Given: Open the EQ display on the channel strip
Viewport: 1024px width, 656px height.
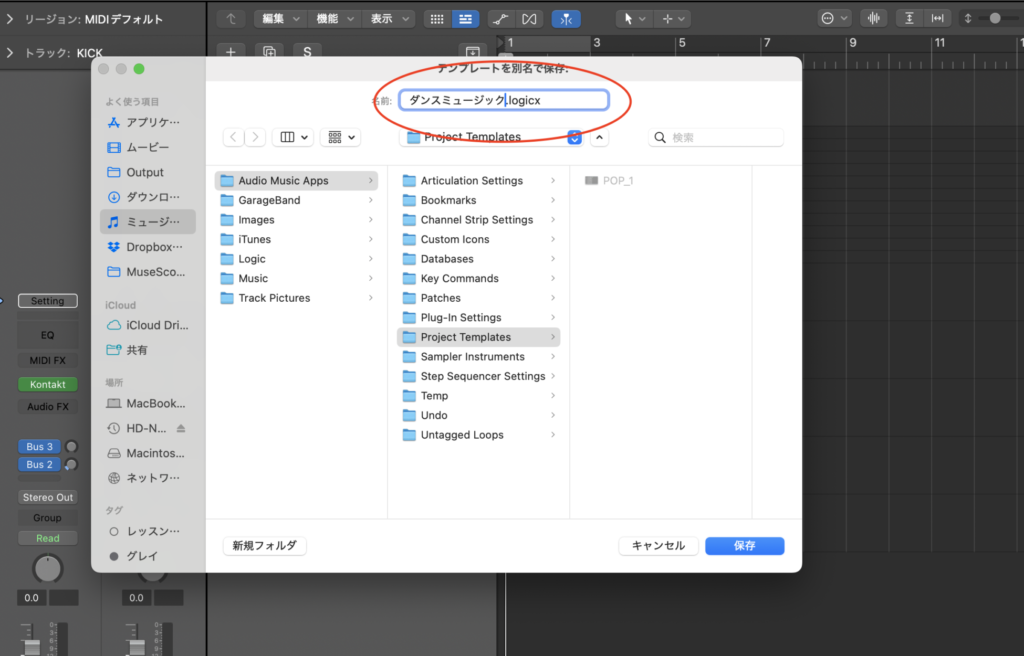Looking at the screenshot, I should tap(47, 335).
